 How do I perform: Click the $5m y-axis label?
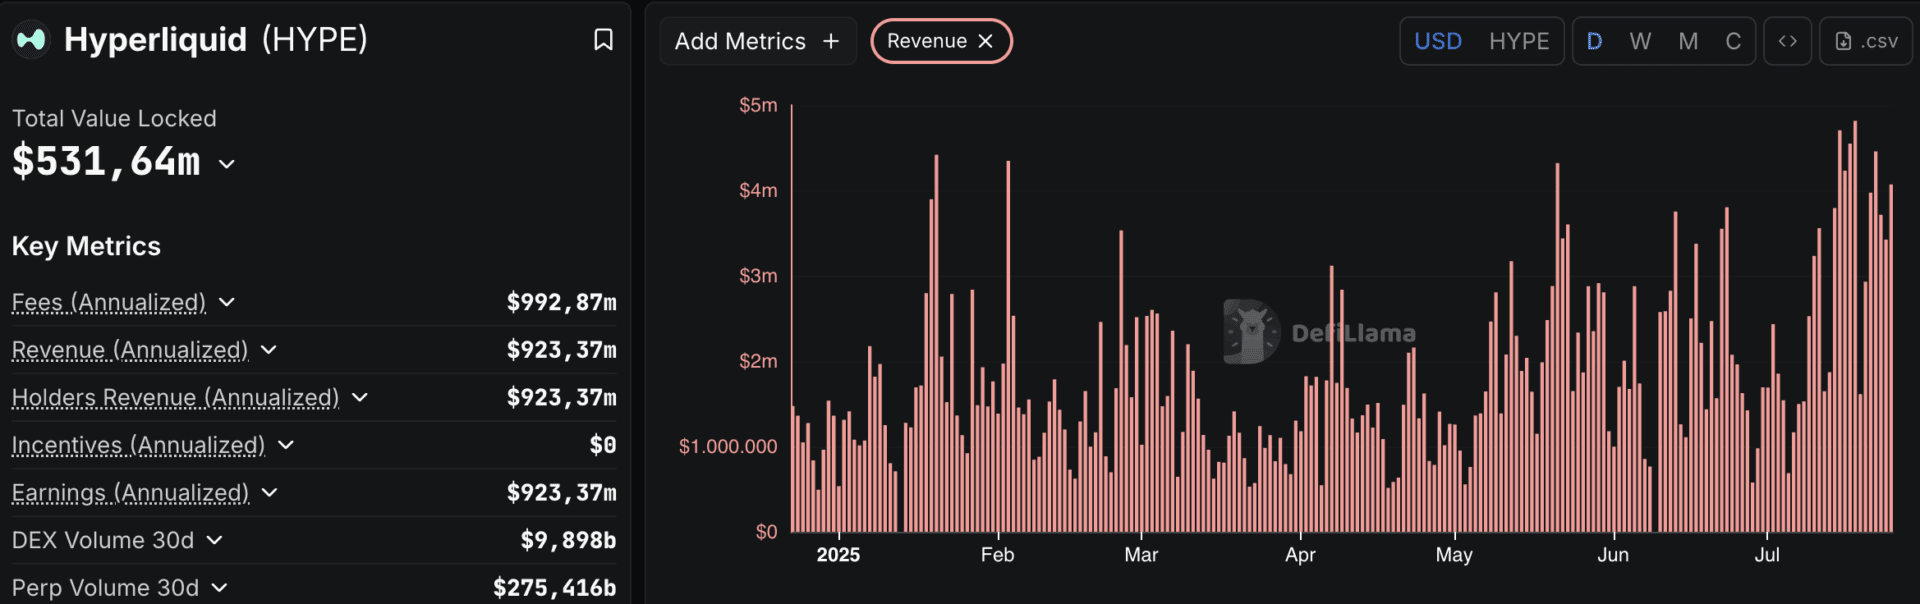click(758, 105)
